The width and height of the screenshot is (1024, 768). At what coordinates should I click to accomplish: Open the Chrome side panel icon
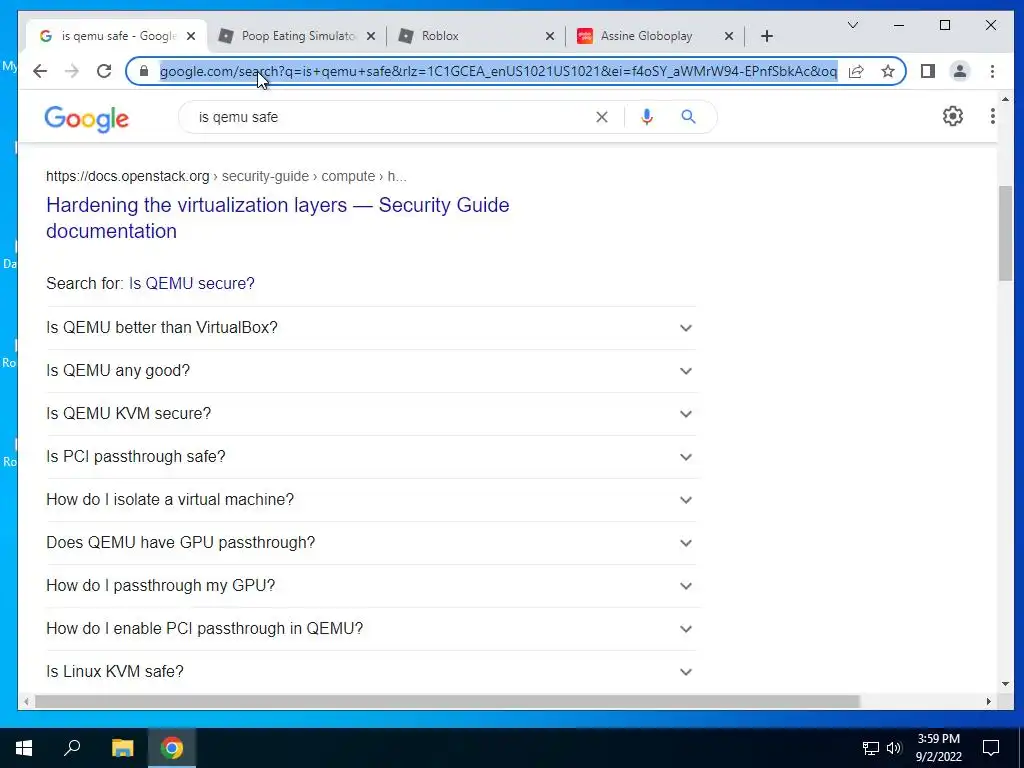(928, 71)
